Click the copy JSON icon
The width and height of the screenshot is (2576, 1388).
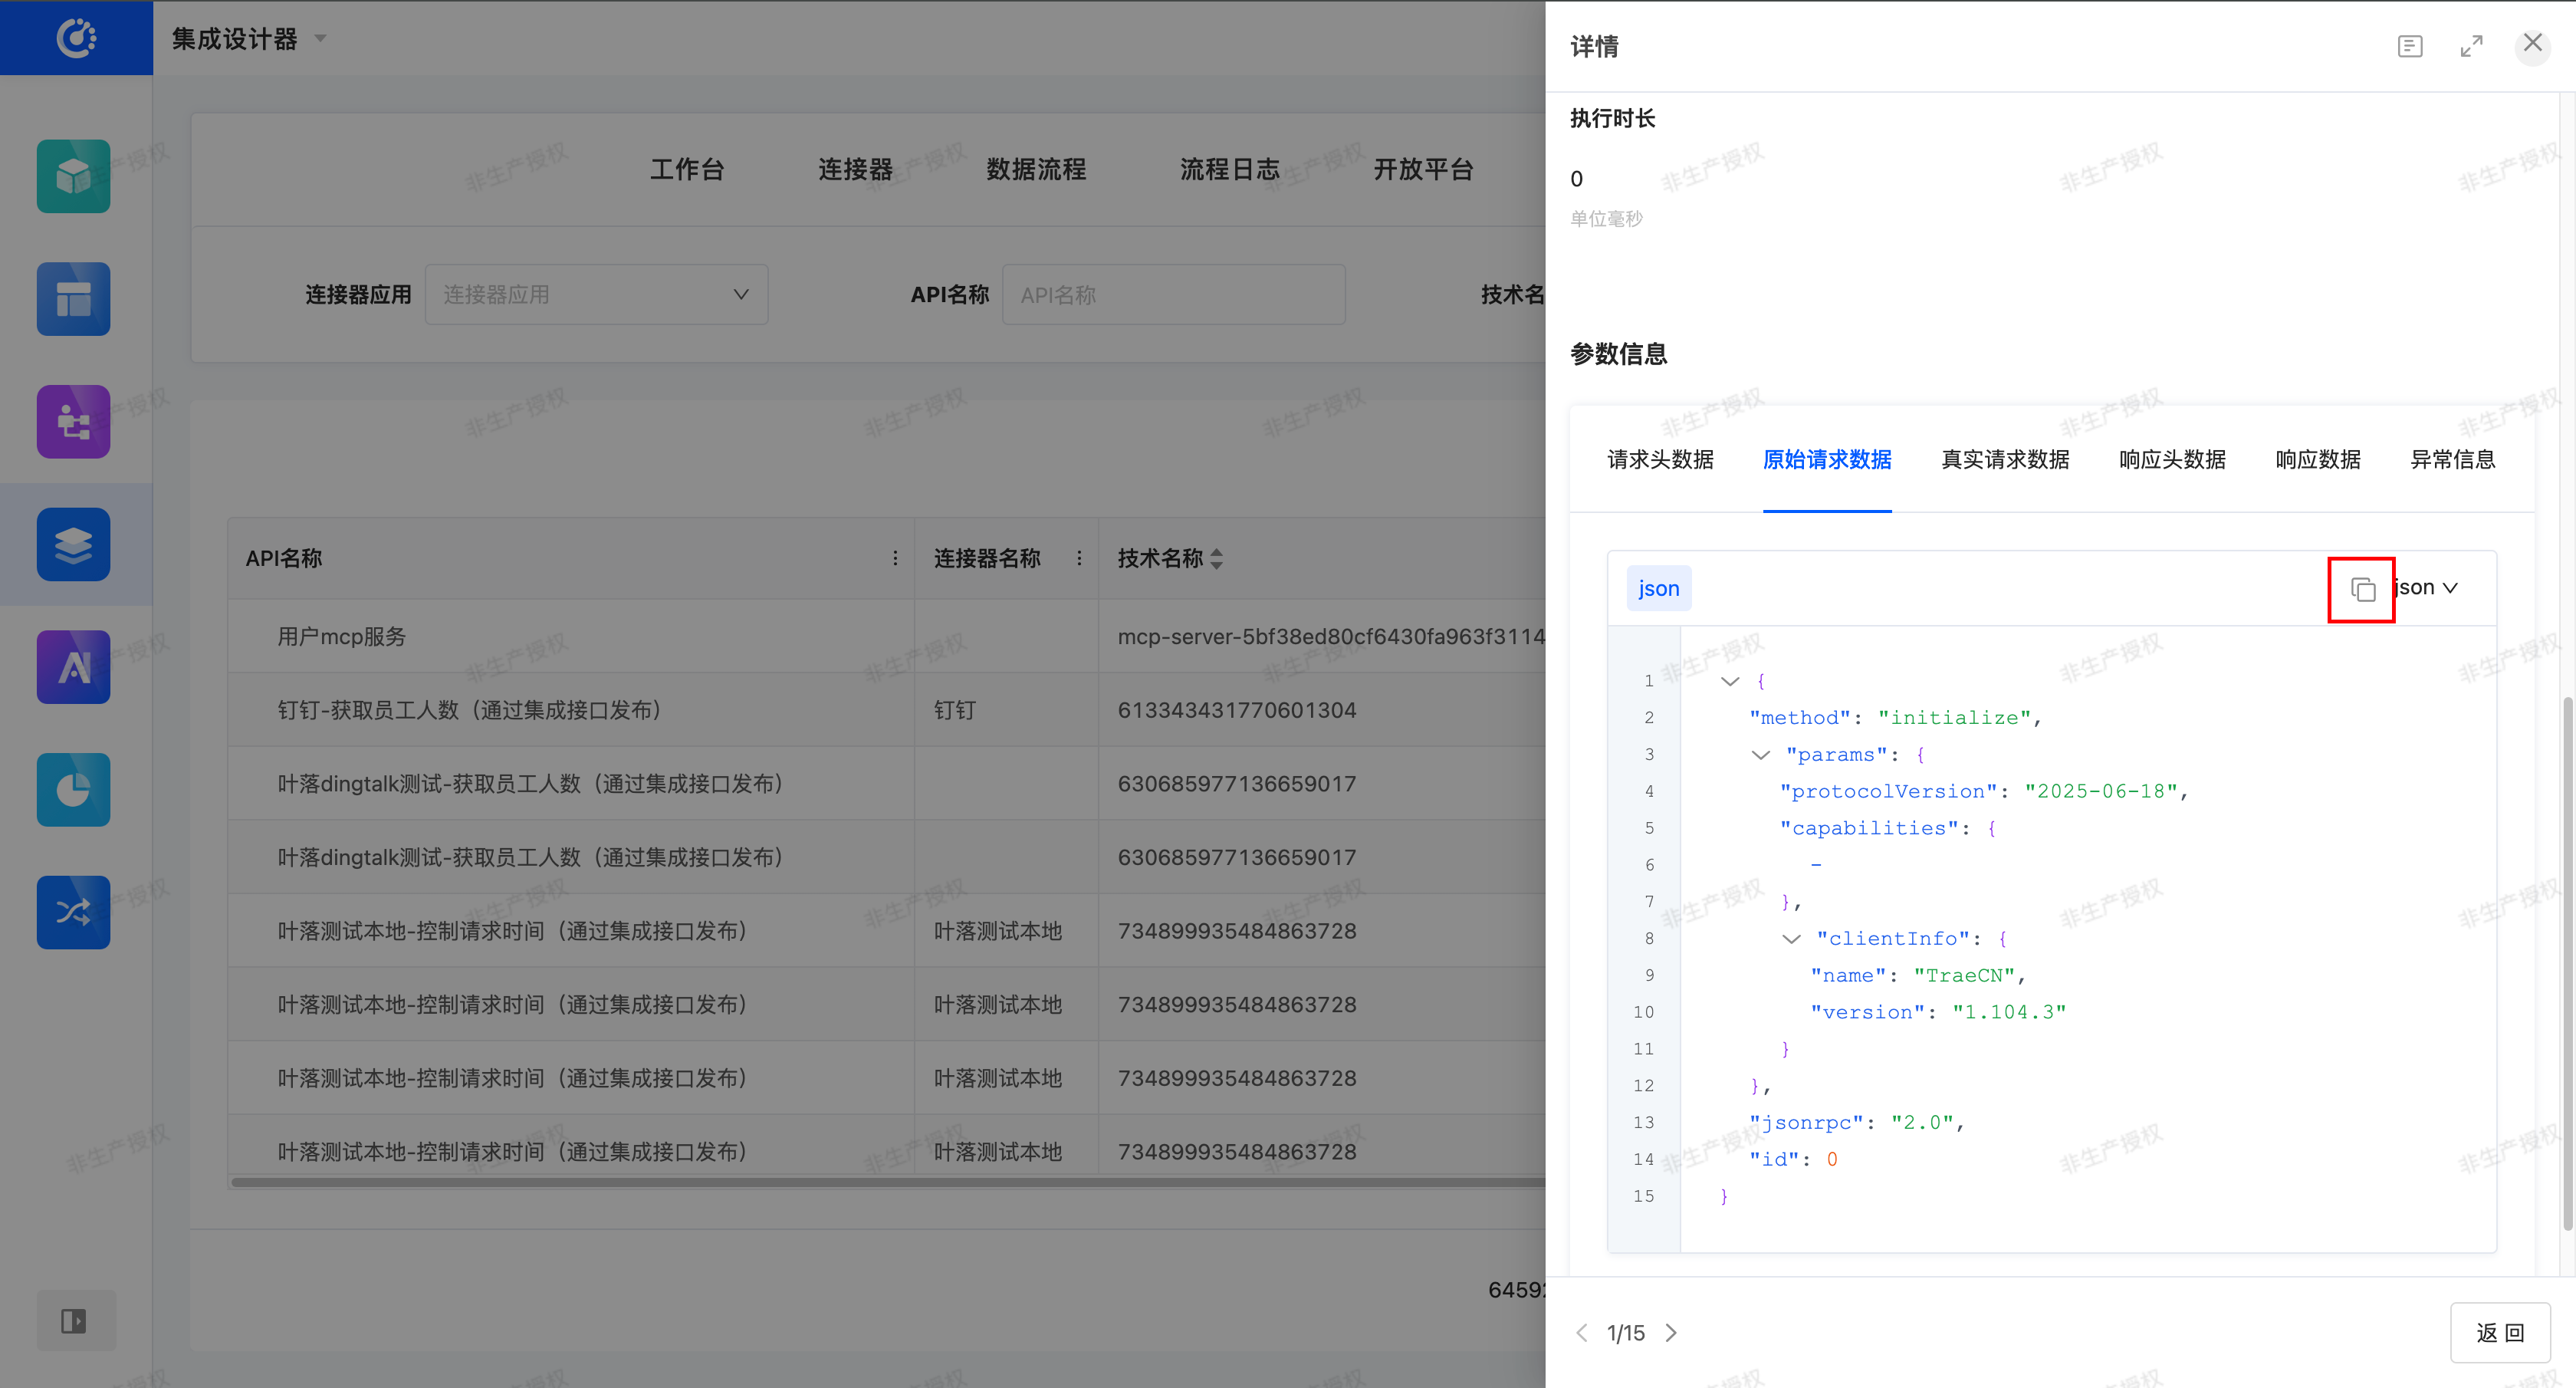point(2362,590)
